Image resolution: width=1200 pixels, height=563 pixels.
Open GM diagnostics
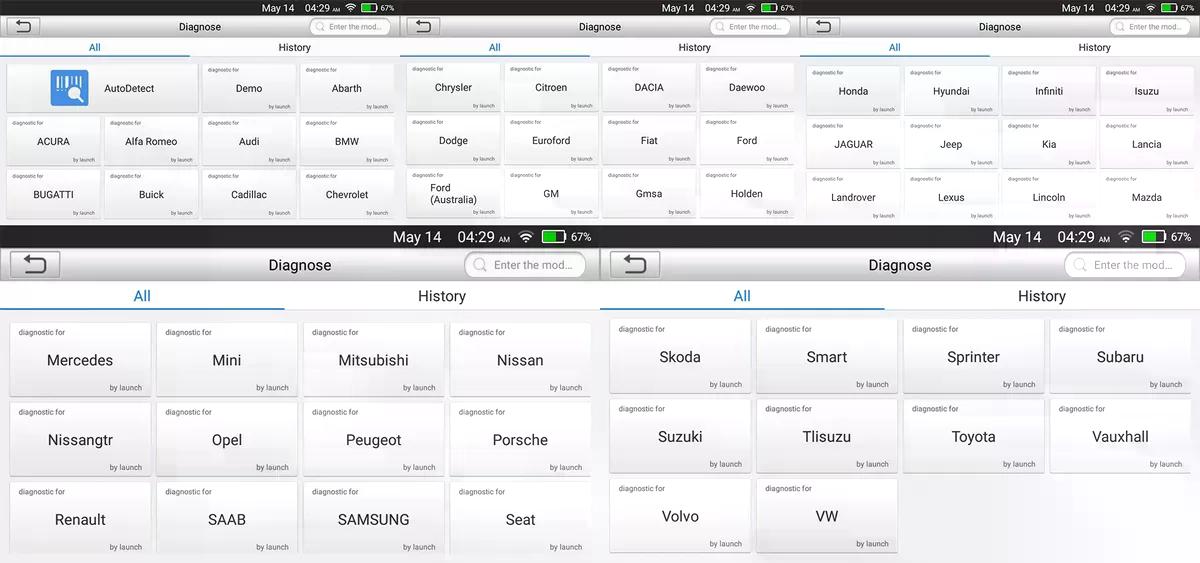click(x=551, y=193)
